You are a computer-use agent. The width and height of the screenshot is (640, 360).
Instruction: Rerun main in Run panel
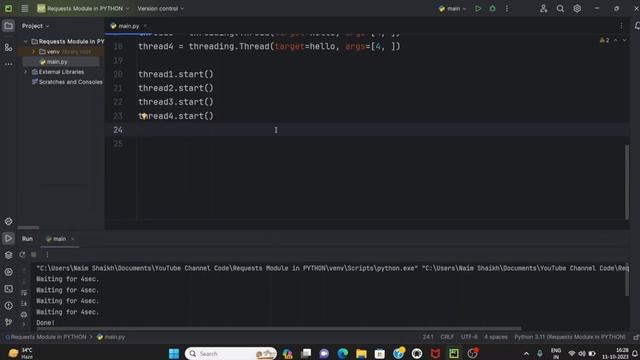[22, 255]
